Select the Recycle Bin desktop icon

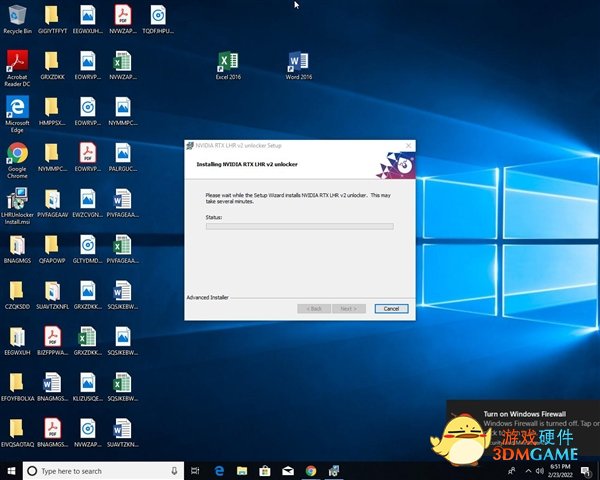tap(17, 20)
